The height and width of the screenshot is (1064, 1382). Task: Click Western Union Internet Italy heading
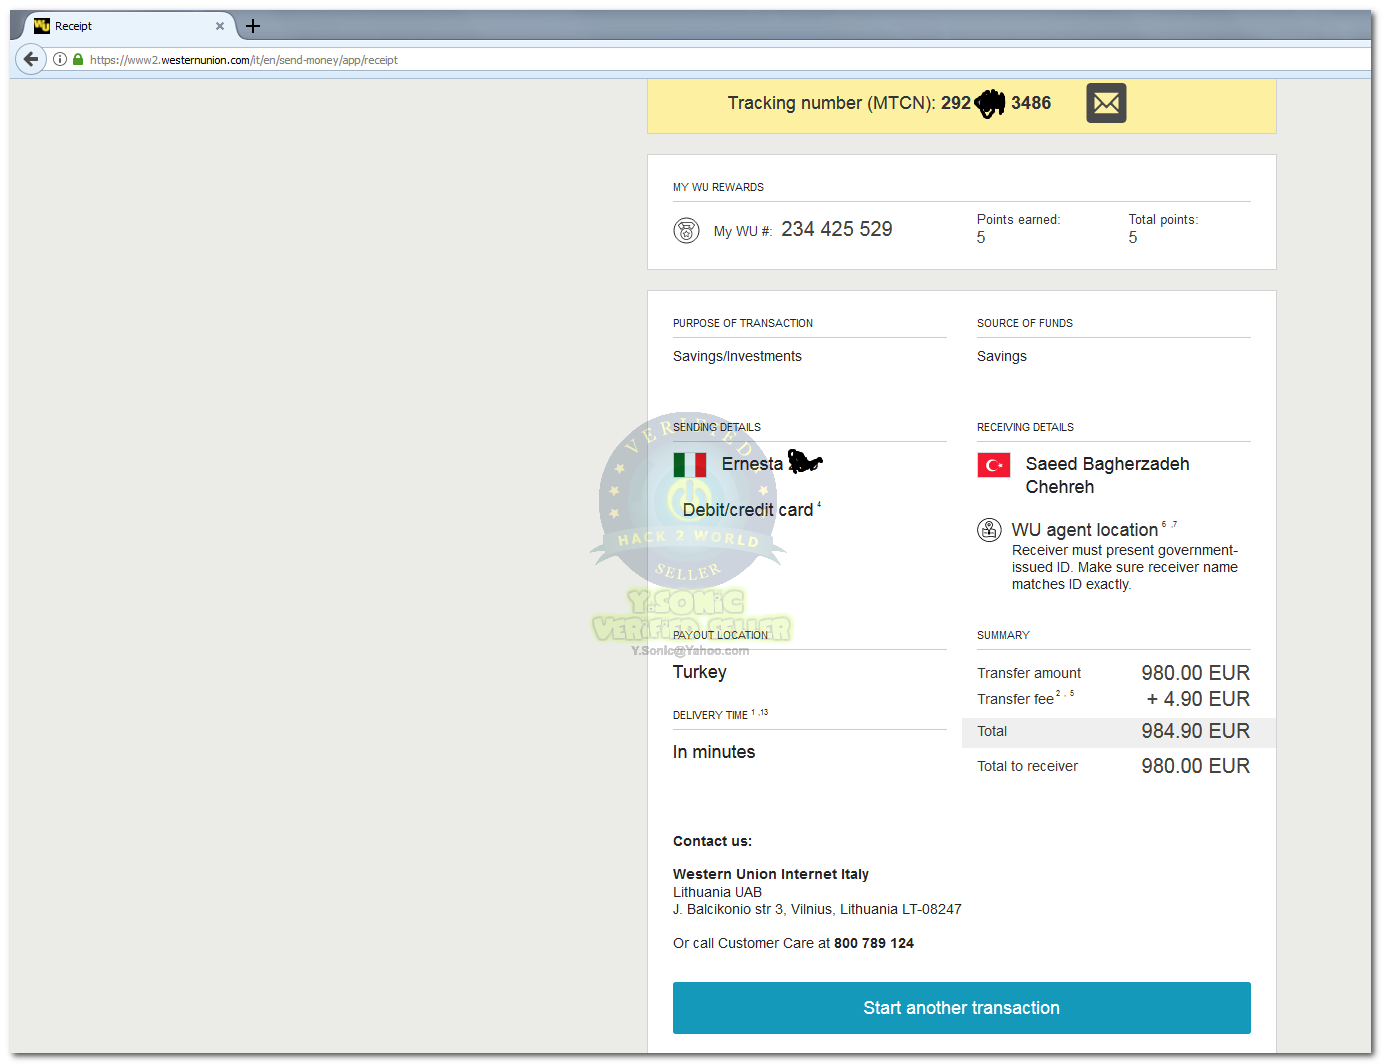click(x=771, y=874)
